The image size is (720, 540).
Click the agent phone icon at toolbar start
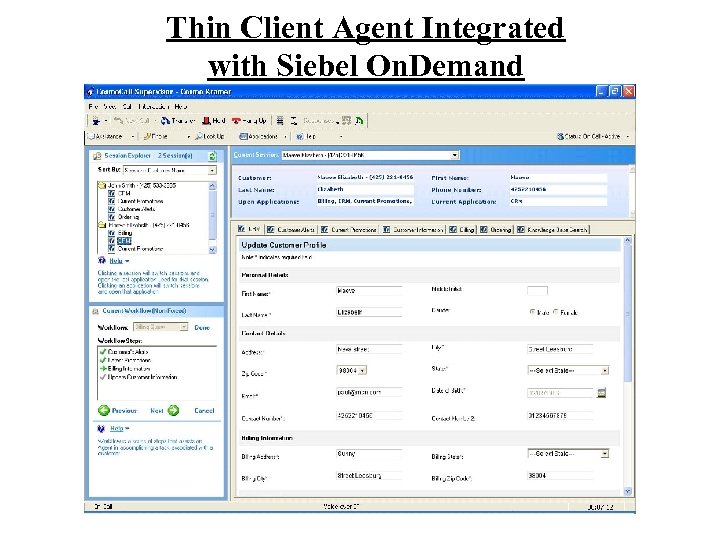pos(96,121)
